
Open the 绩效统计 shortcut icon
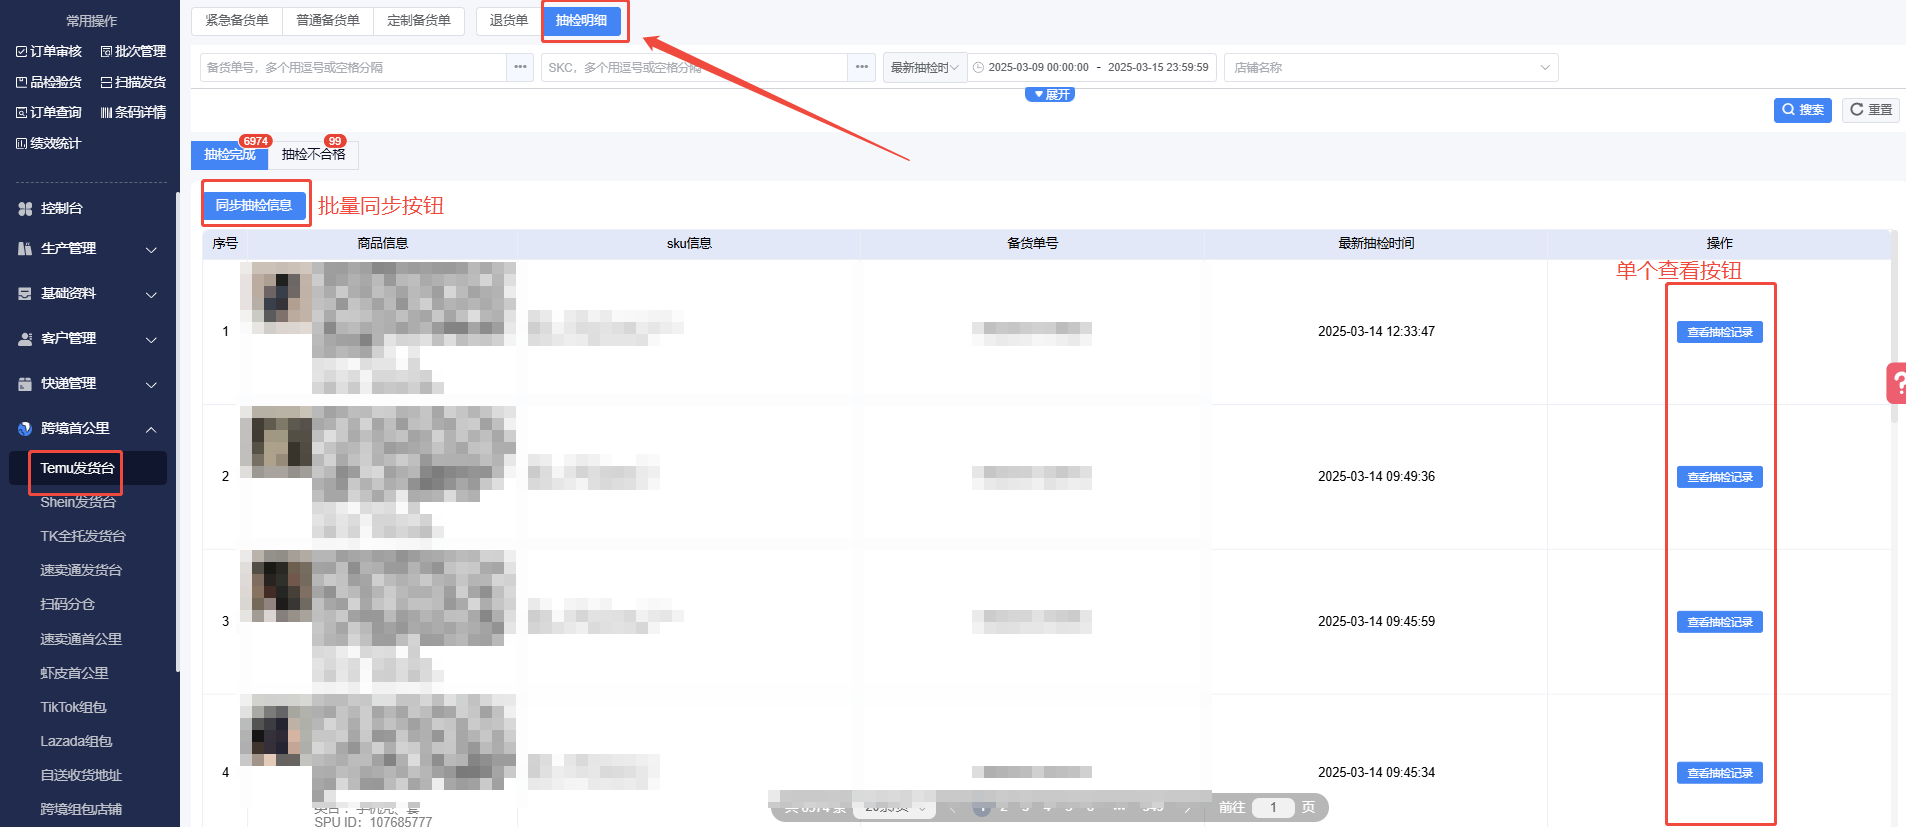tap(22, 144)
